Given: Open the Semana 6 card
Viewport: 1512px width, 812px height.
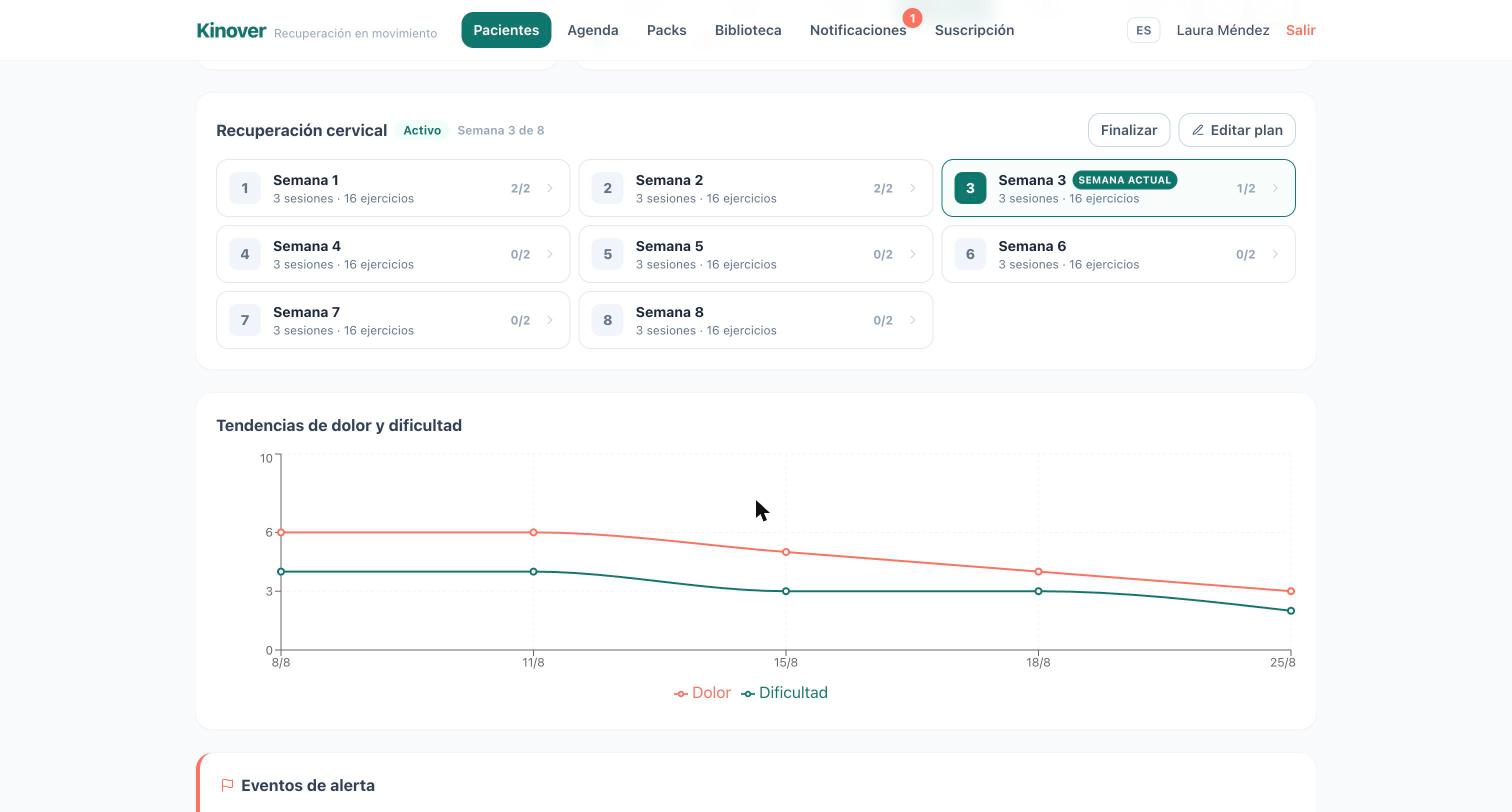Looking at the screenshot, I should [1118, 254].
